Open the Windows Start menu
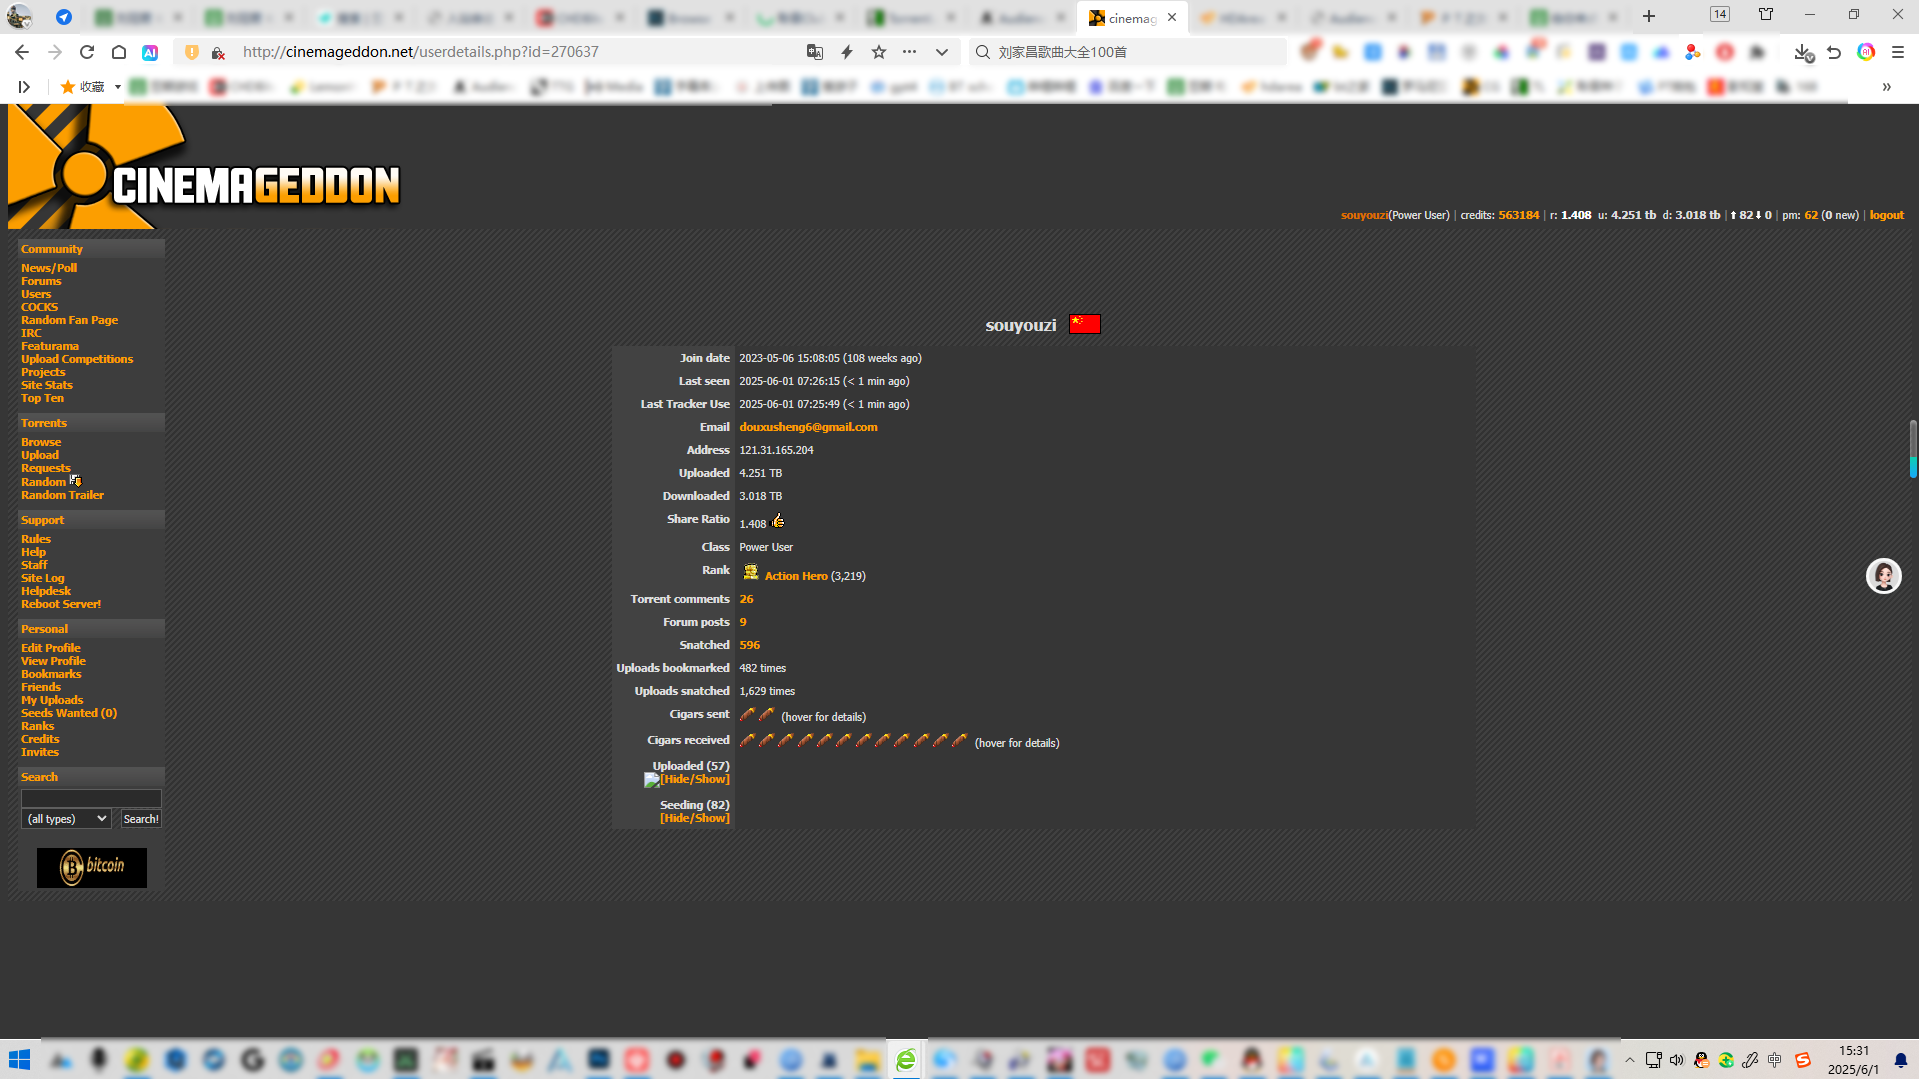Image resolution: width=1919 pixels, height=1079 pixels. coord(19,1060)
